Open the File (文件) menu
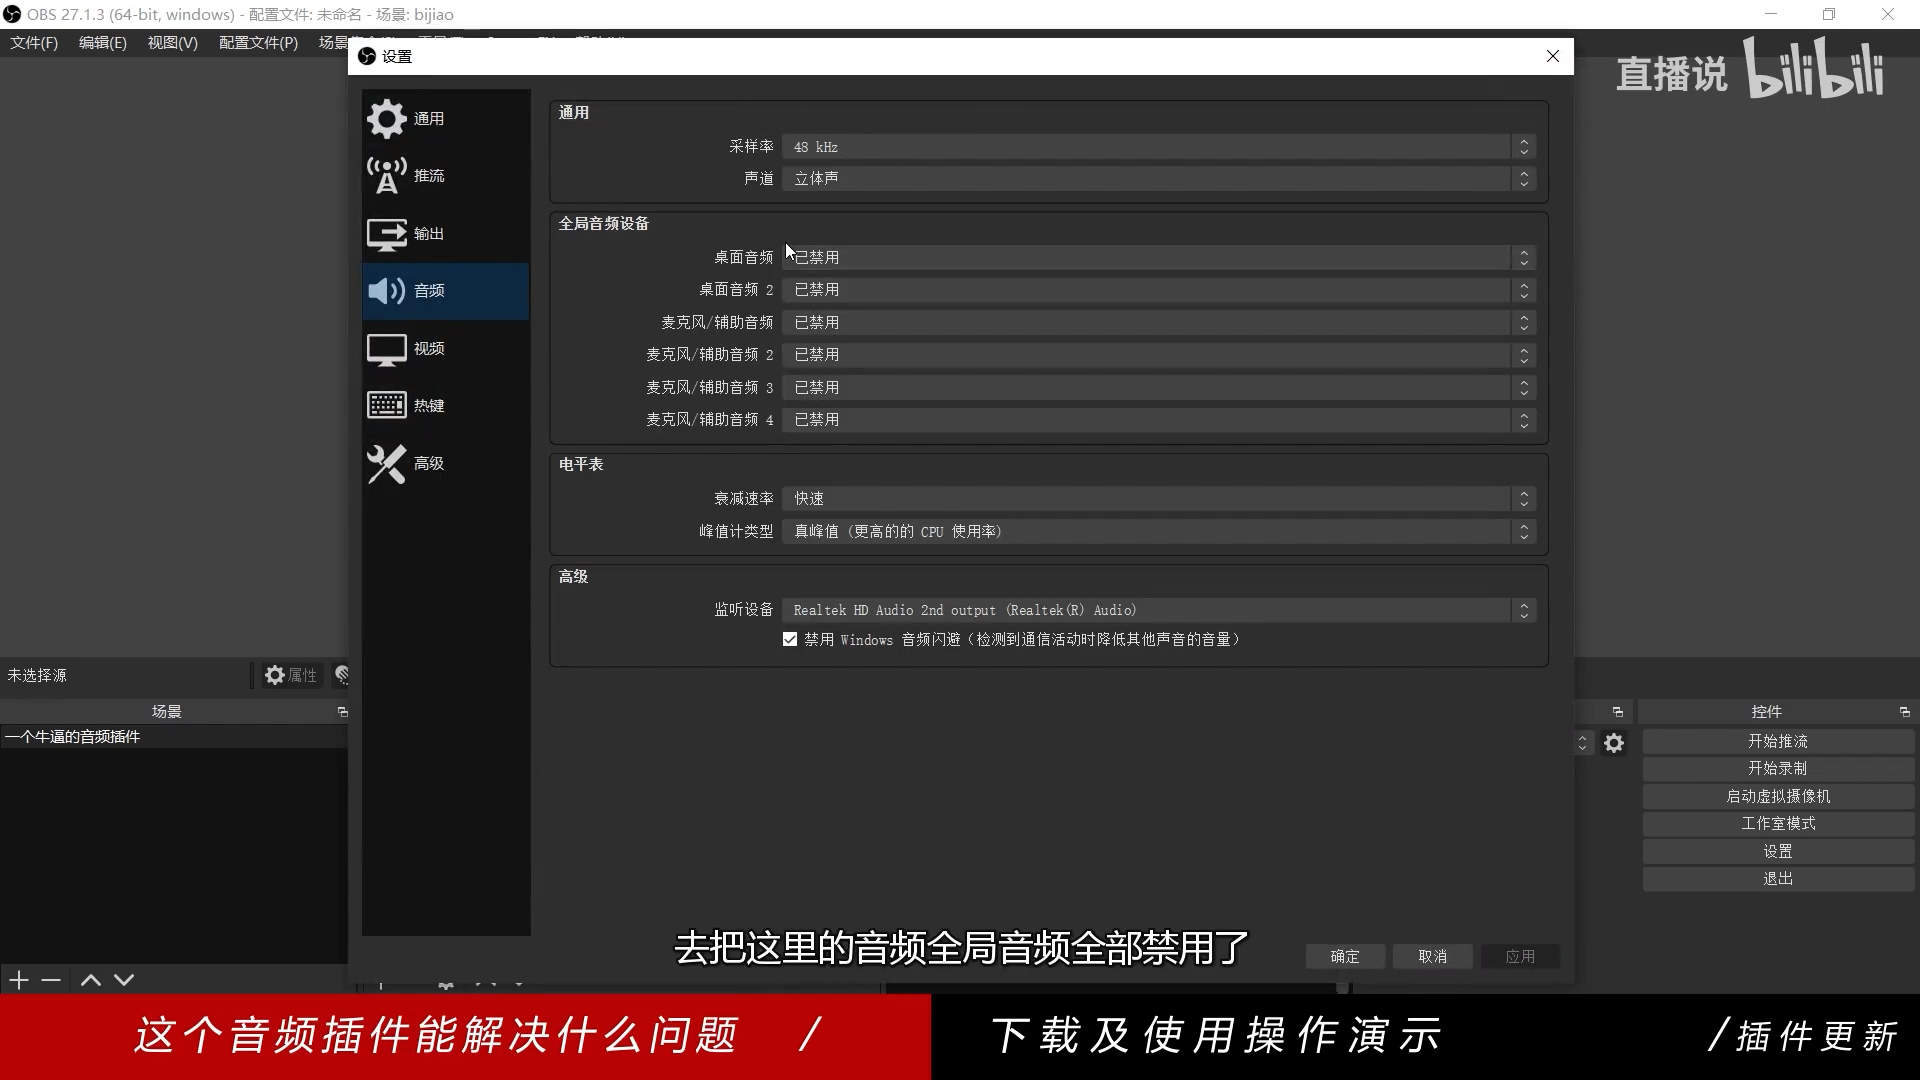Screen dimensions: 1920x1080 point(34,43)
